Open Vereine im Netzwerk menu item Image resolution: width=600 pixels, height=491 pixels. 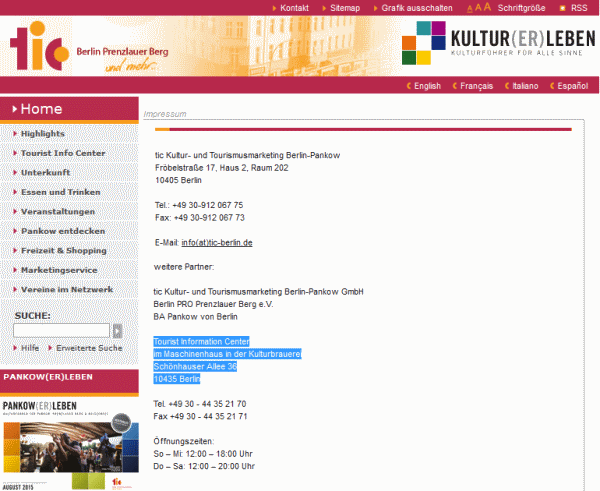(67, 290)
